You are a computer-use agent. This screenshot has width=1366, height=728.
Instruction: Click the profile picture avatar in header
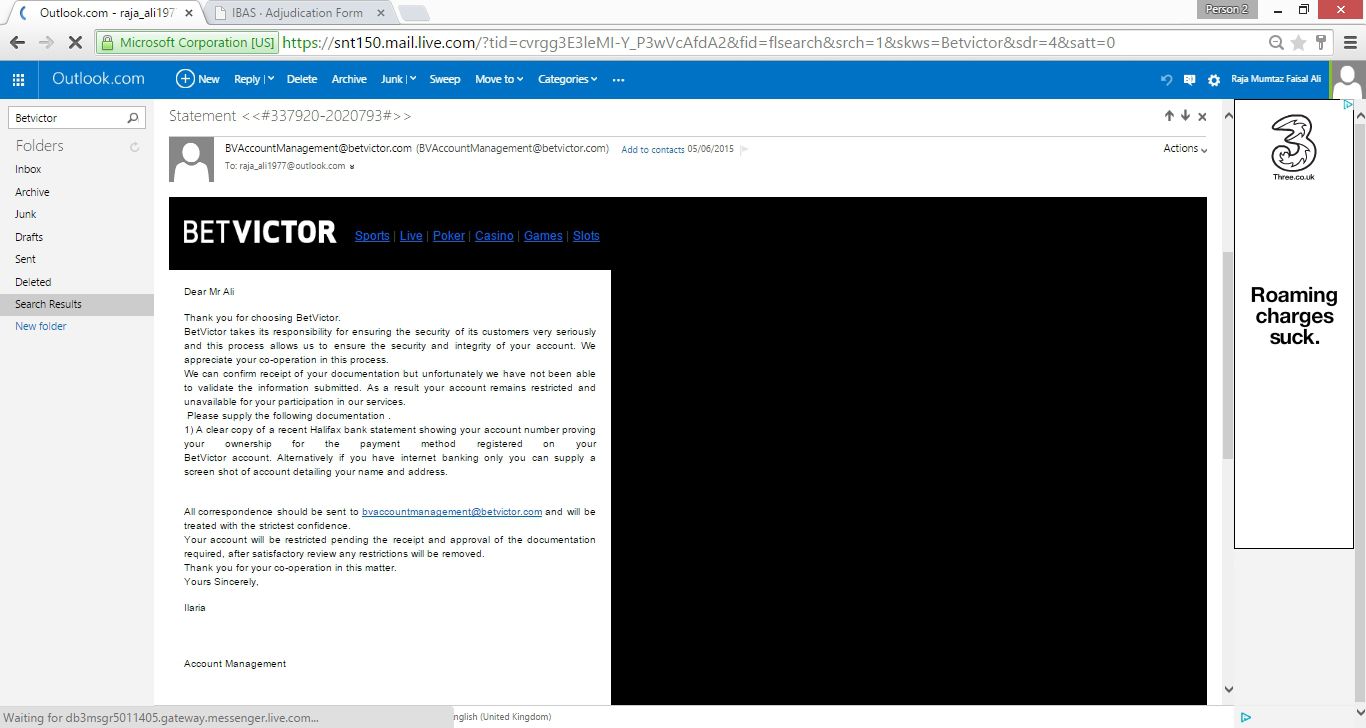pyautogui.click(x=1349, y=80)
